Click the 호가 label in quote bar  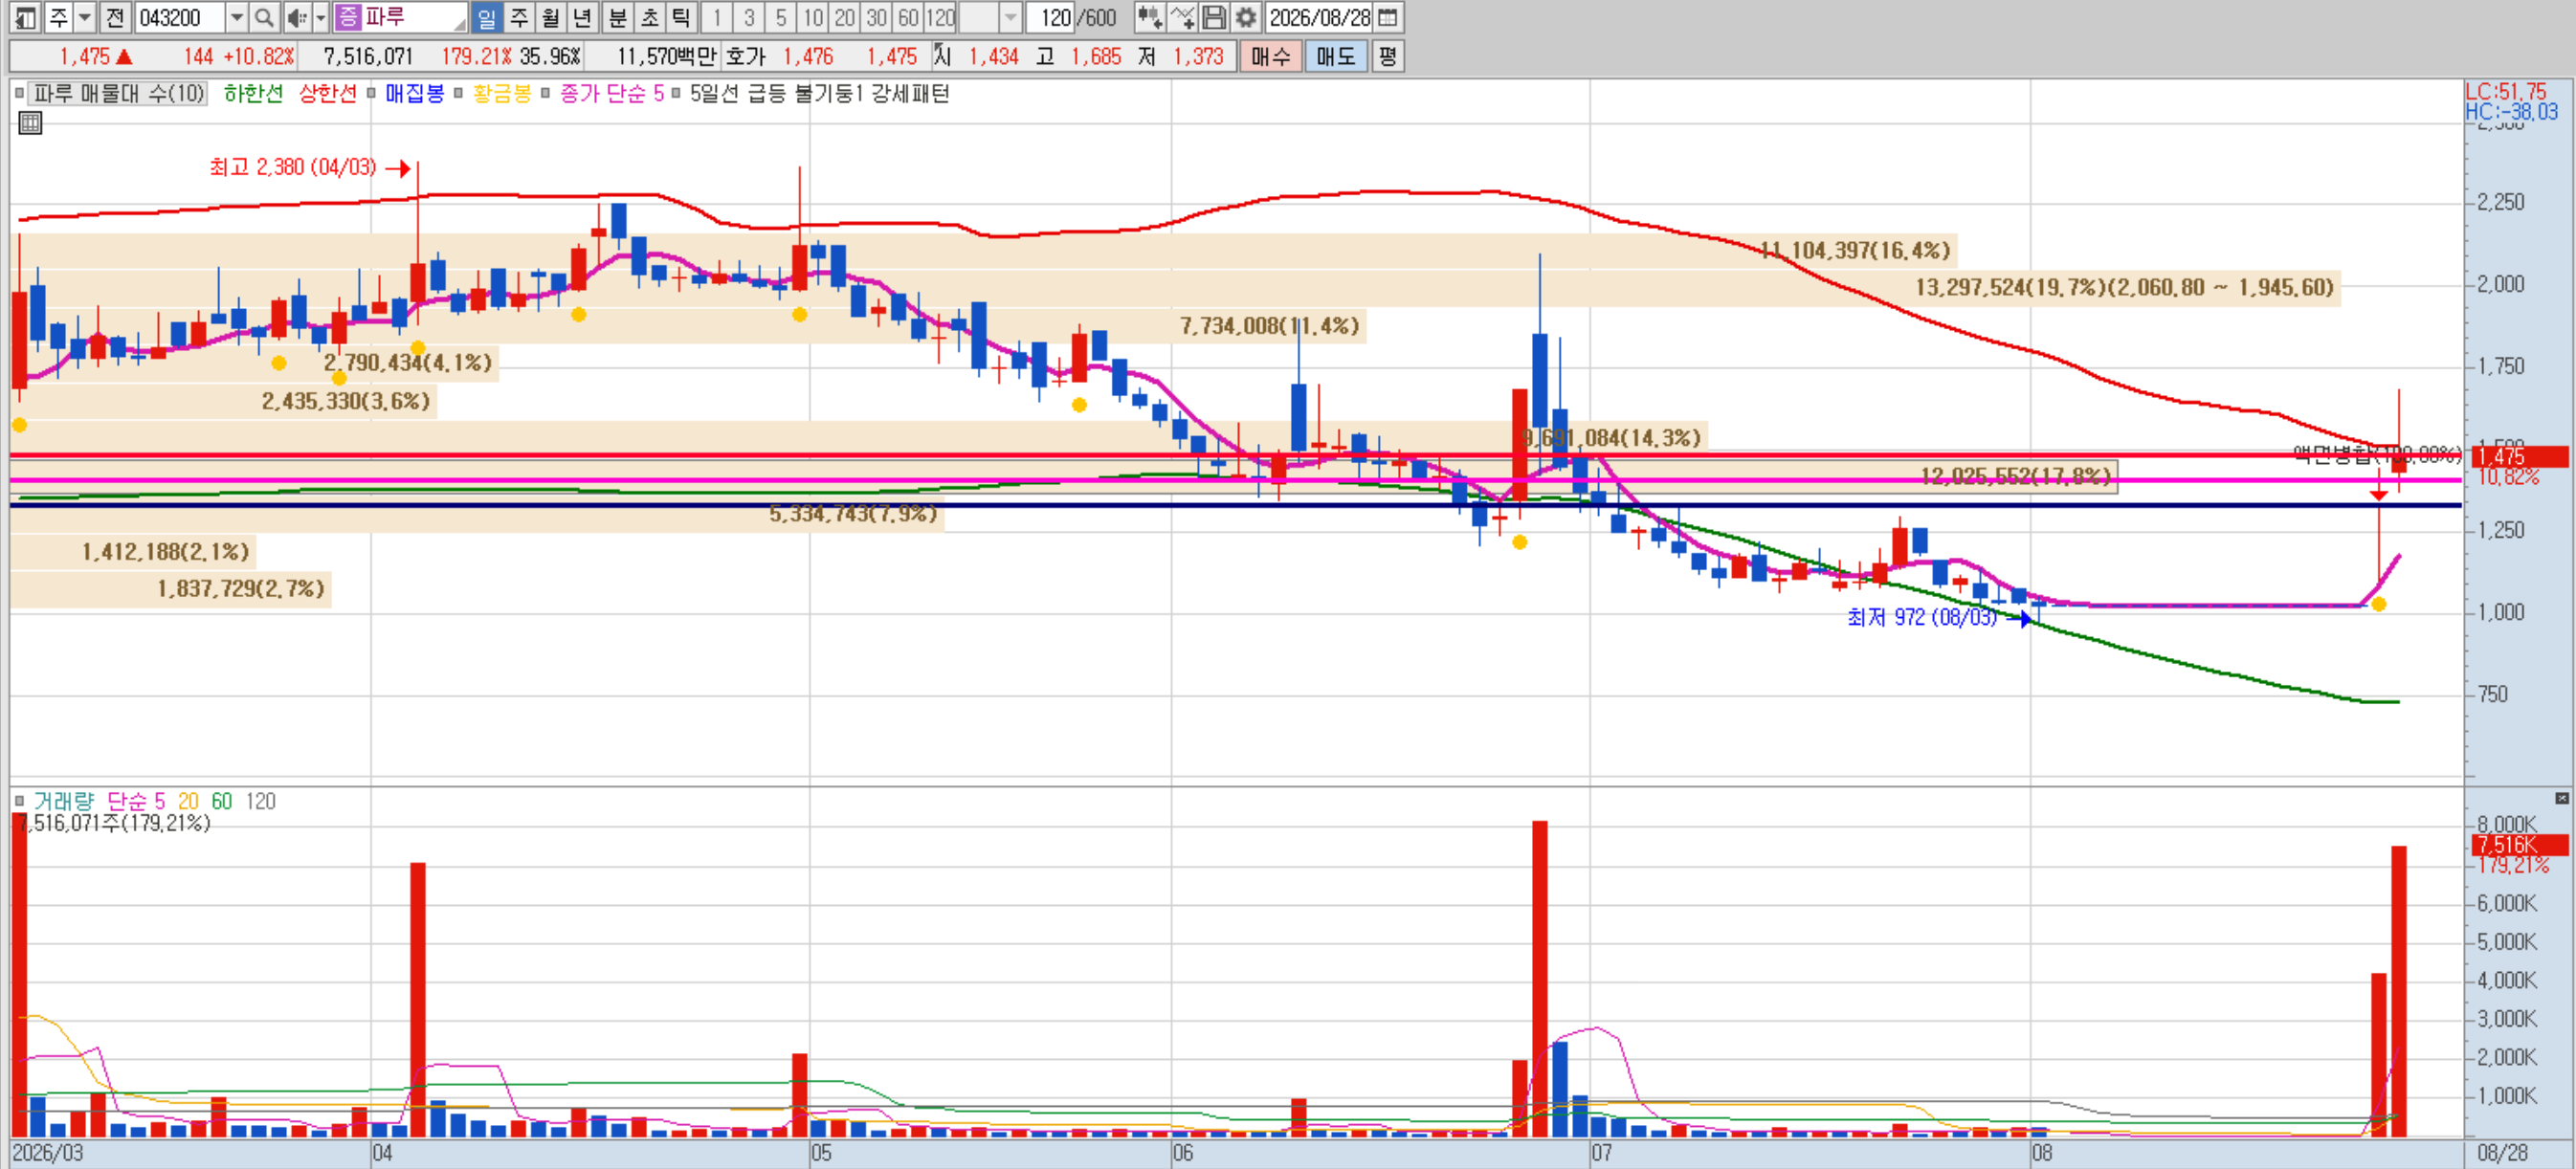click(746, 56)
